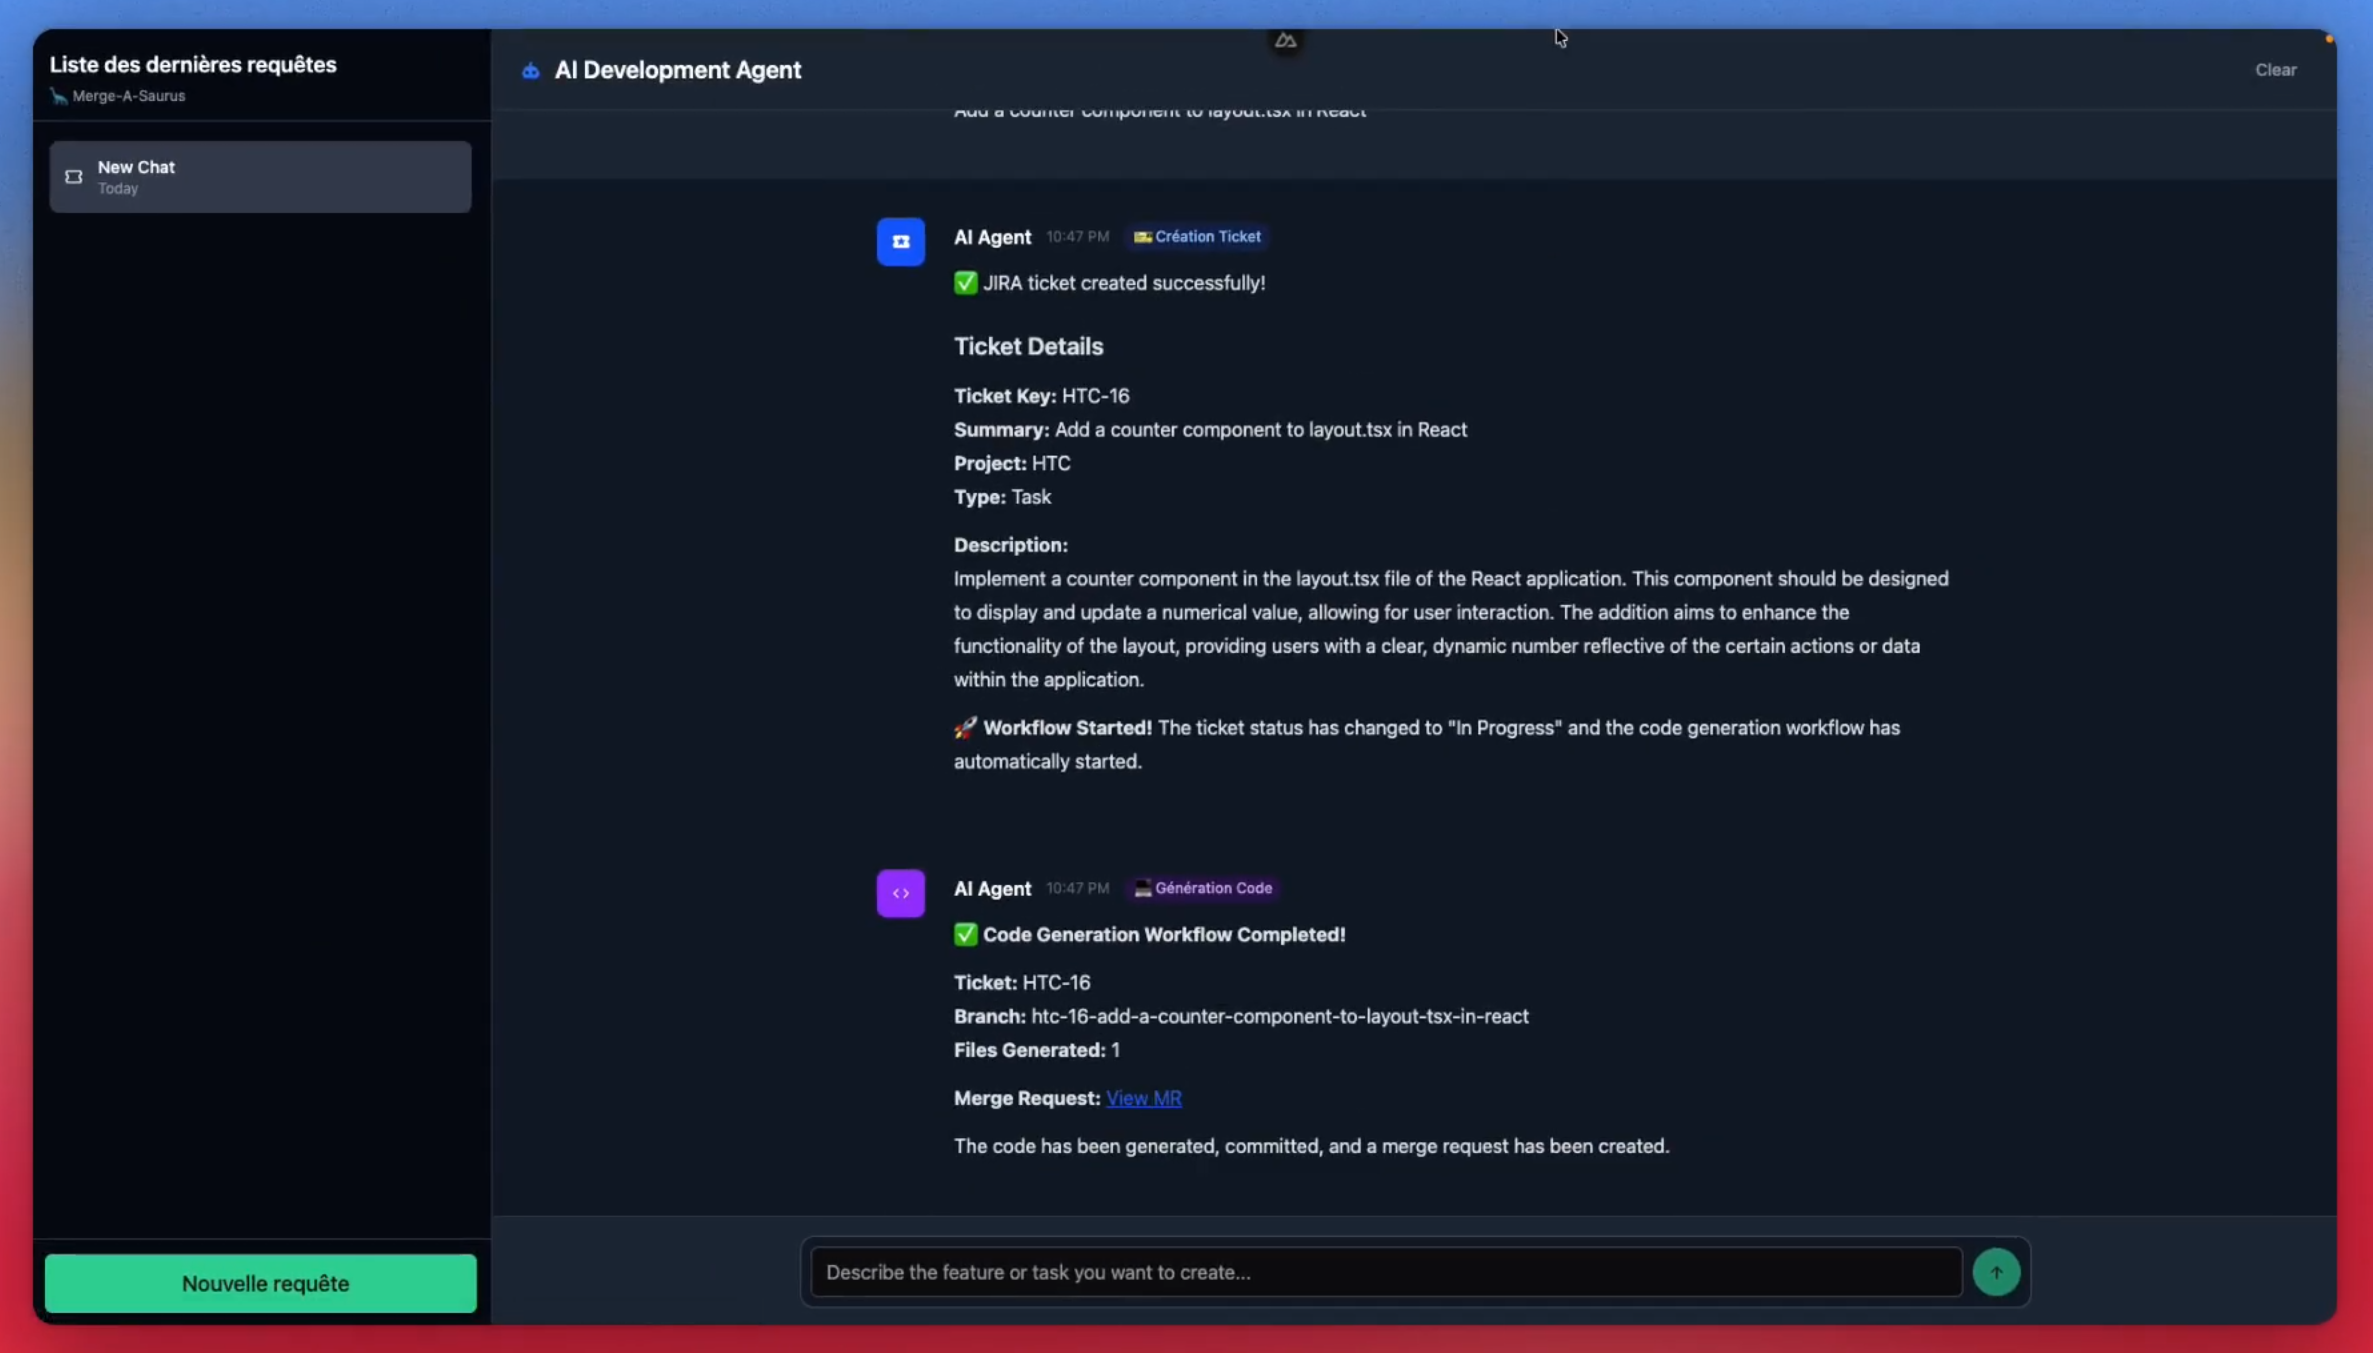Click the purple code generation avatar icon

coord(900,893)
